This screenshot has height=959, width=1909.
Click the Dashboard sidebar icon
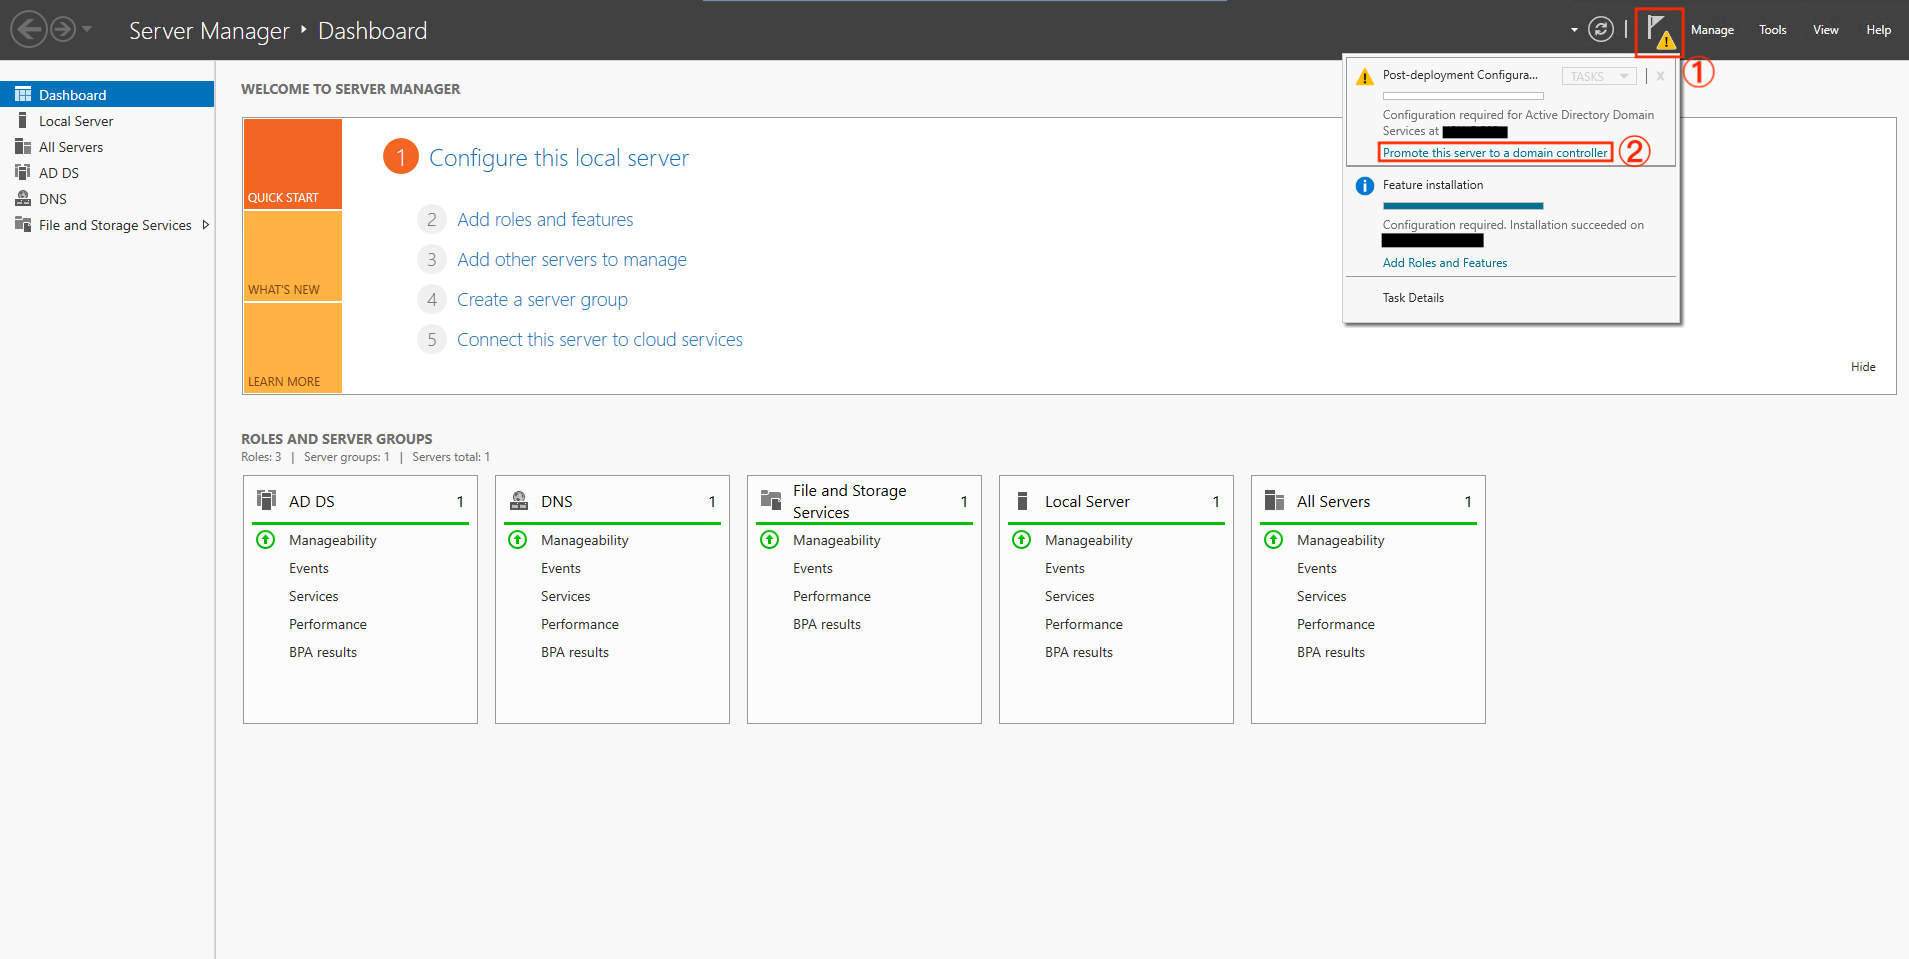pos(22,94)
